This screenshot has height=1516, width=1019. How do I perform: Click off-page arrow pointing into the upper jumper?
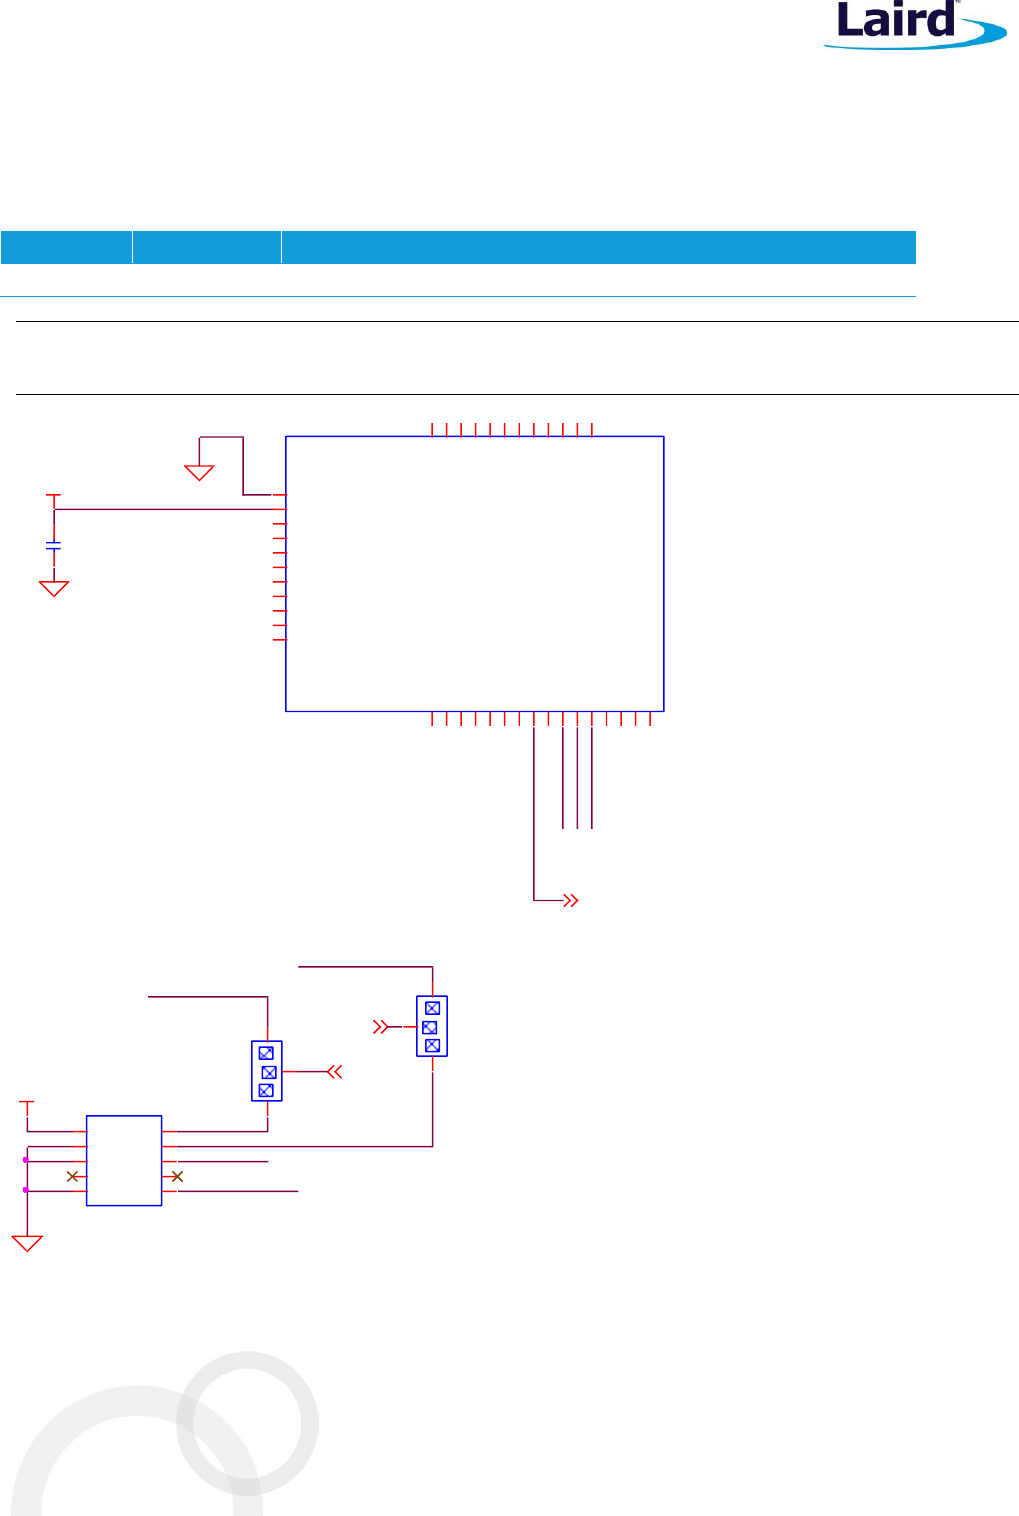[380, 1026]
